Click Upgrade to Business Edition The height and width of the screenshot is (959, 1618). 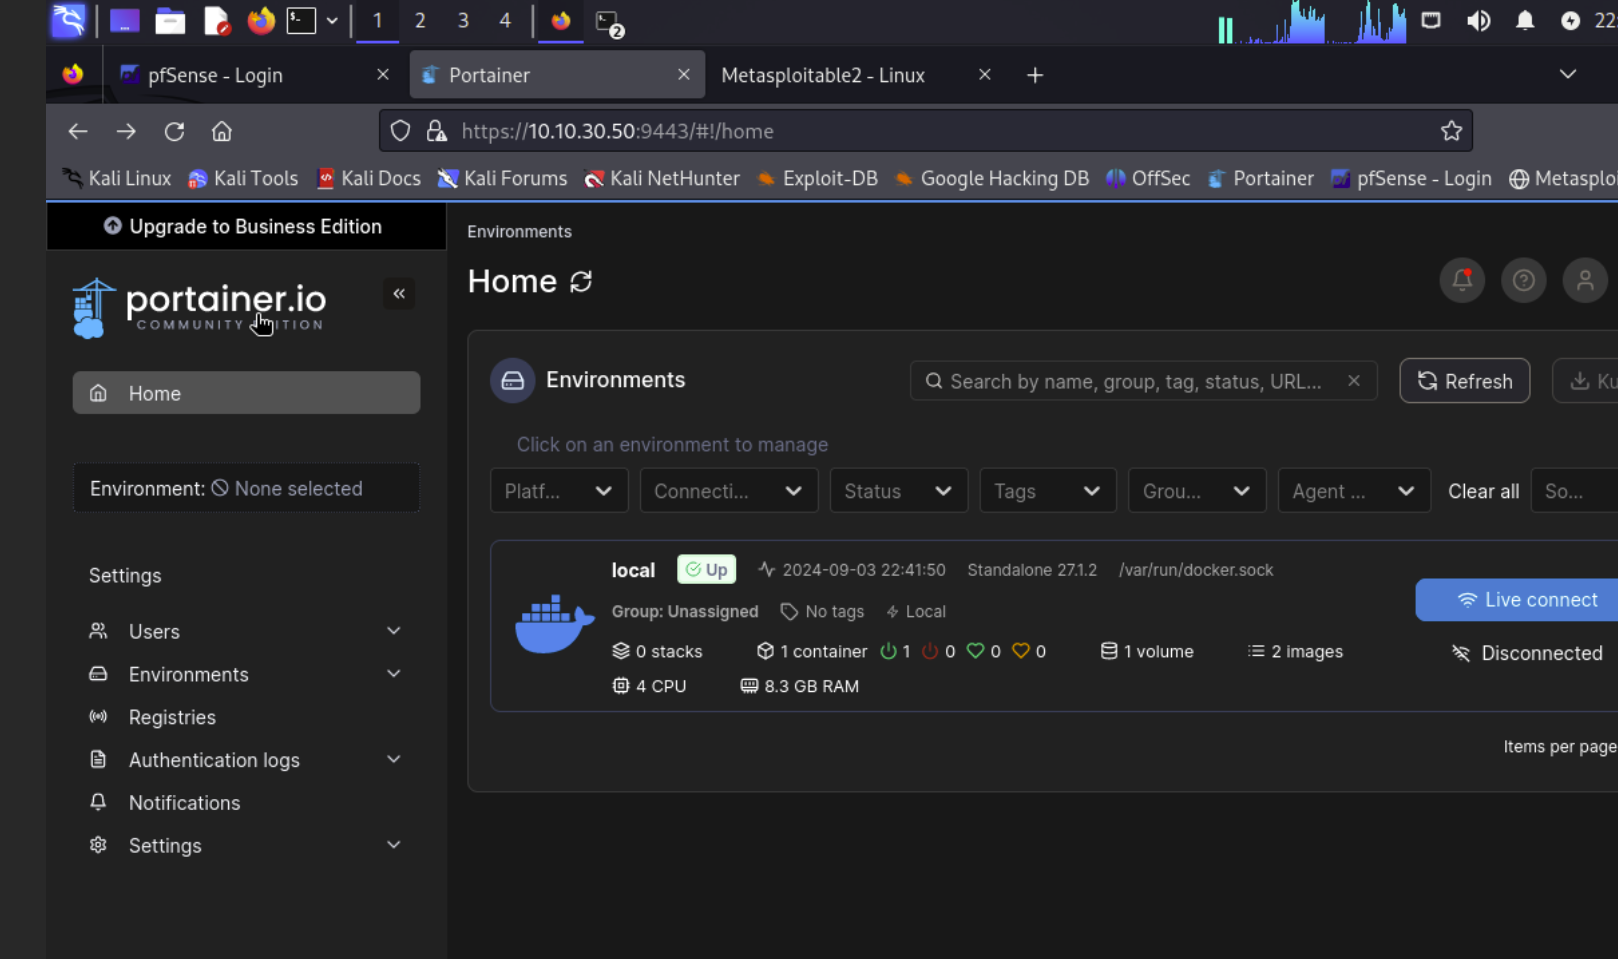coord(244,226)
